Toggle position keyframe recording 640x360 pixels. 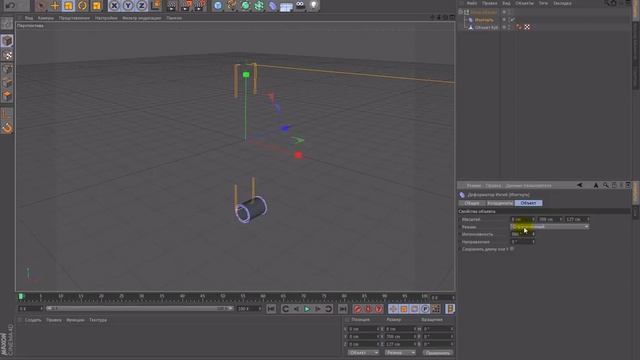point(393,309)
